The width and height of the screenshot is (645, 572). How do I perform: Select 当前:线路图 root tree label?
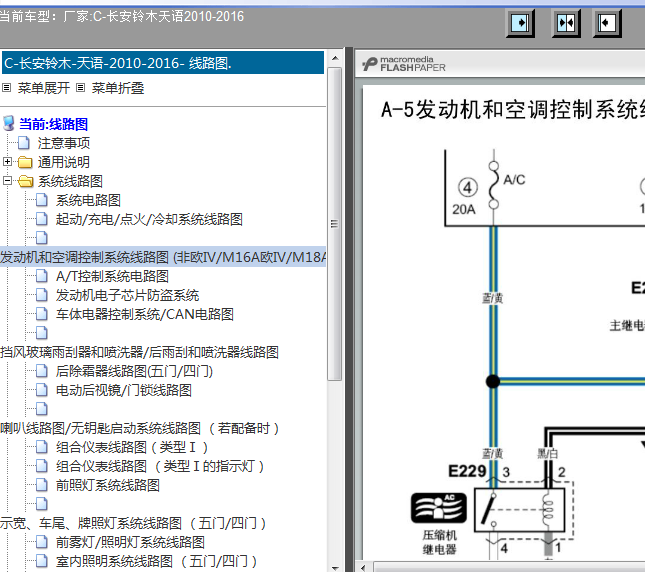tap(53, 124)
